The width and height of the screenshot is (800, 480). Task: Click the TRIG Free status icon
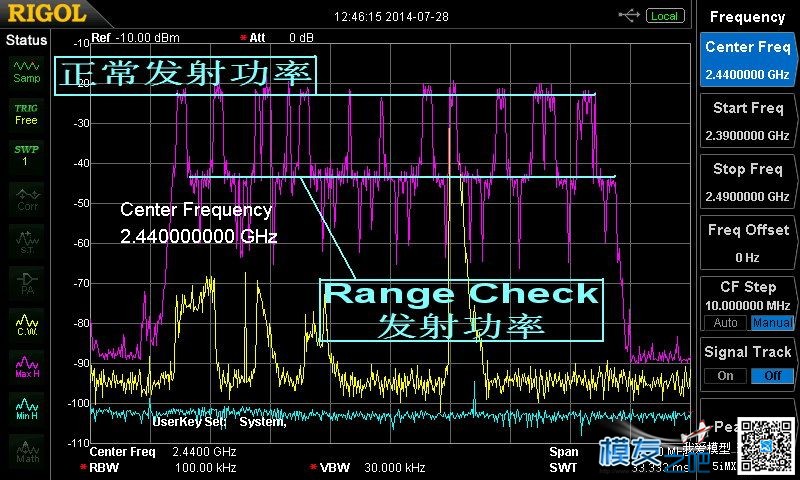27,114
